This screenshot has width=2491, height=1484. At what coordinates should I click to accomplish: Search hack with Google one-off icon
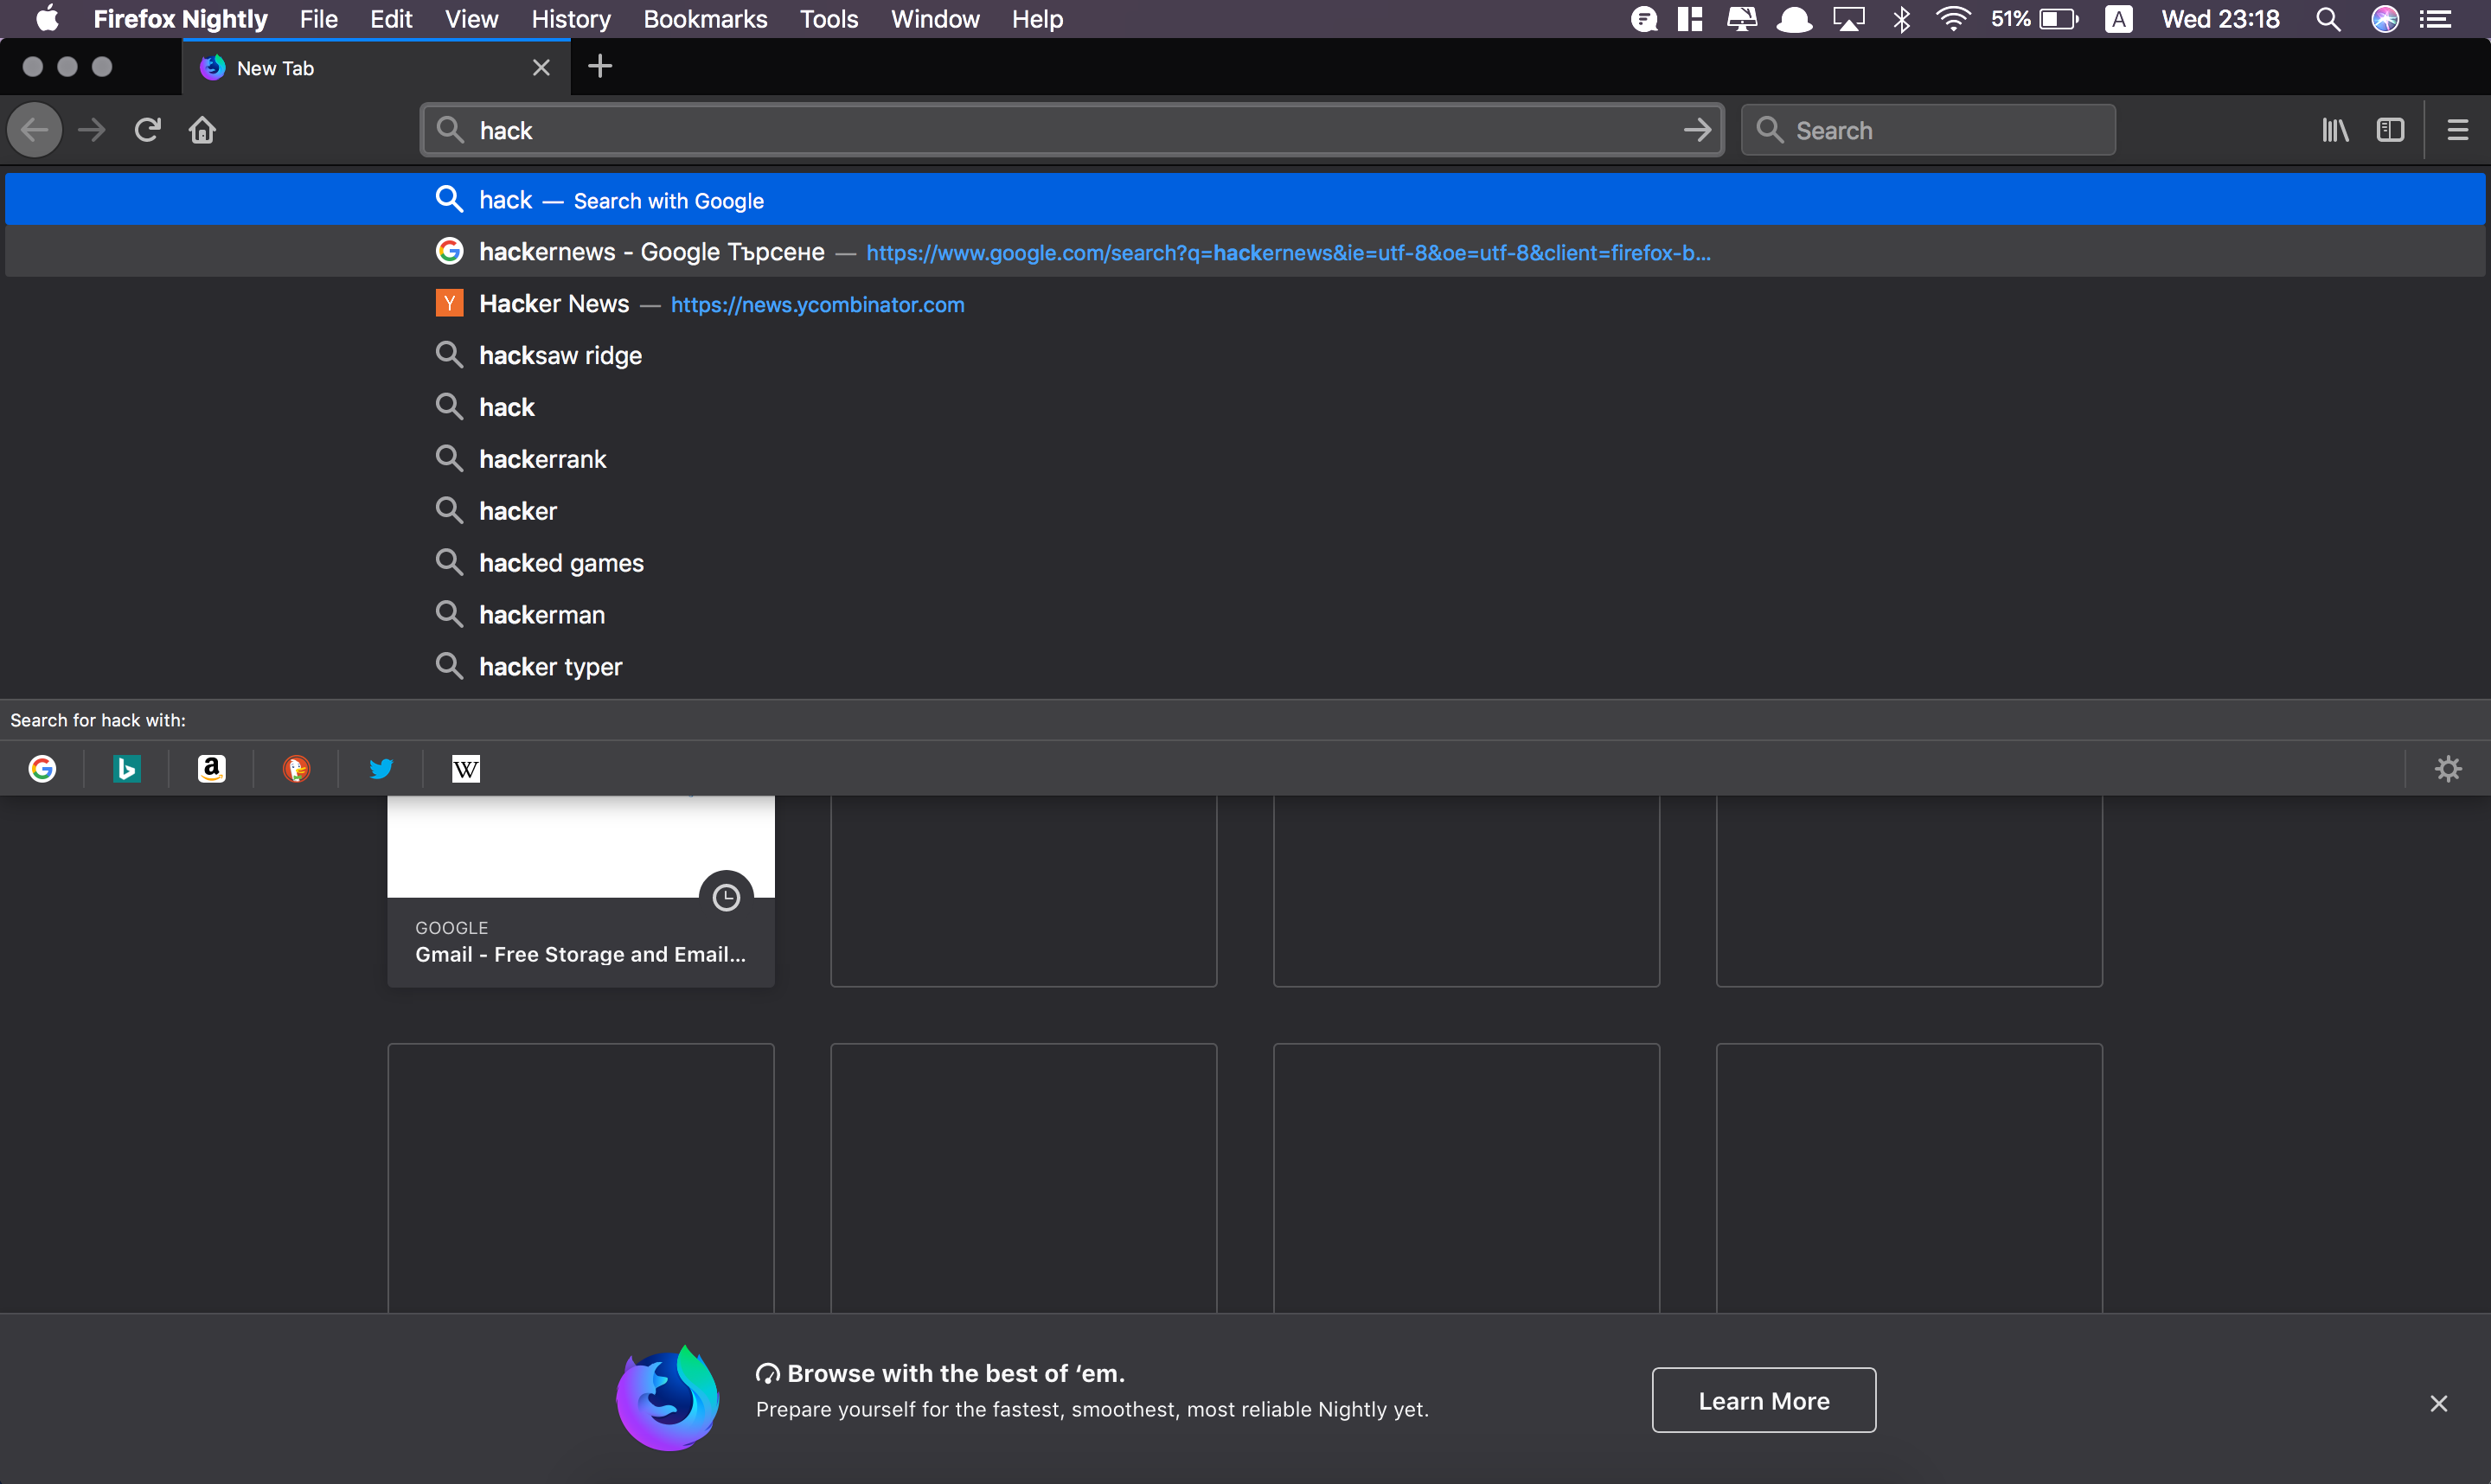click(42, 769)
